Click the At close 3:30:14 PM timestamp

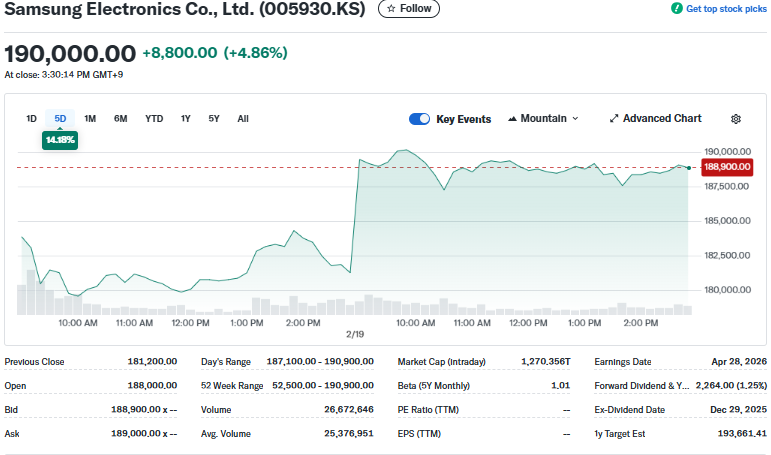(x=64, y=75)
